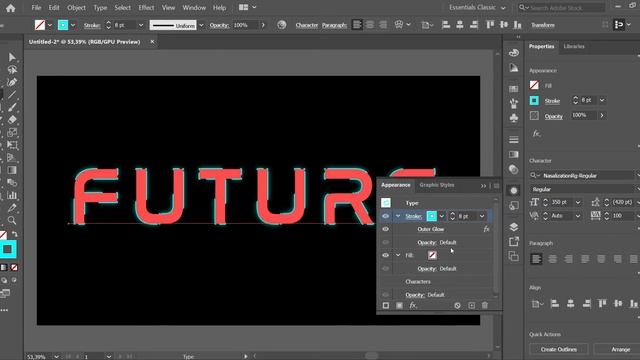Screen dimensions: 640x360
Task: Select the Free Transform tool
Action: point(12,145)
